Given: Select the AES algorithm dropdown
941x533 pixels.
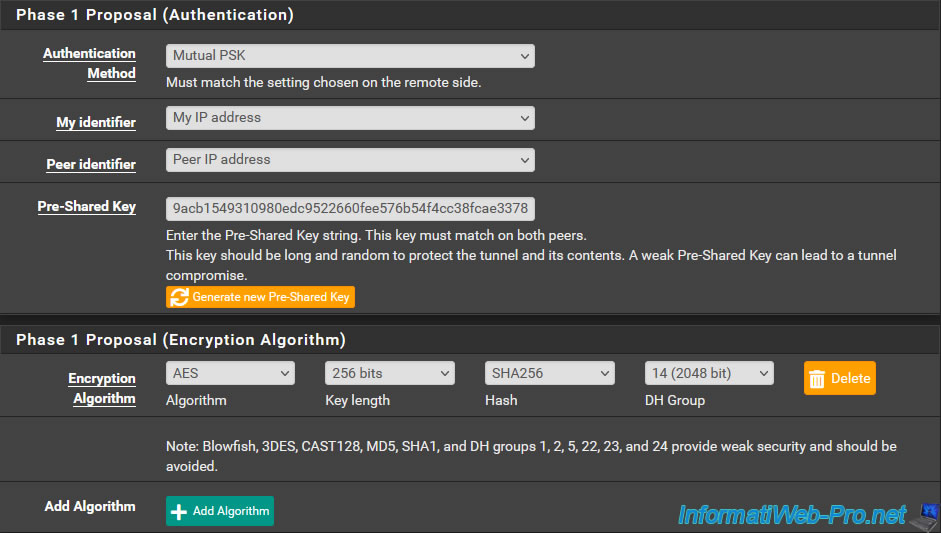Looking at the screenshot, I should coord(230,373).
